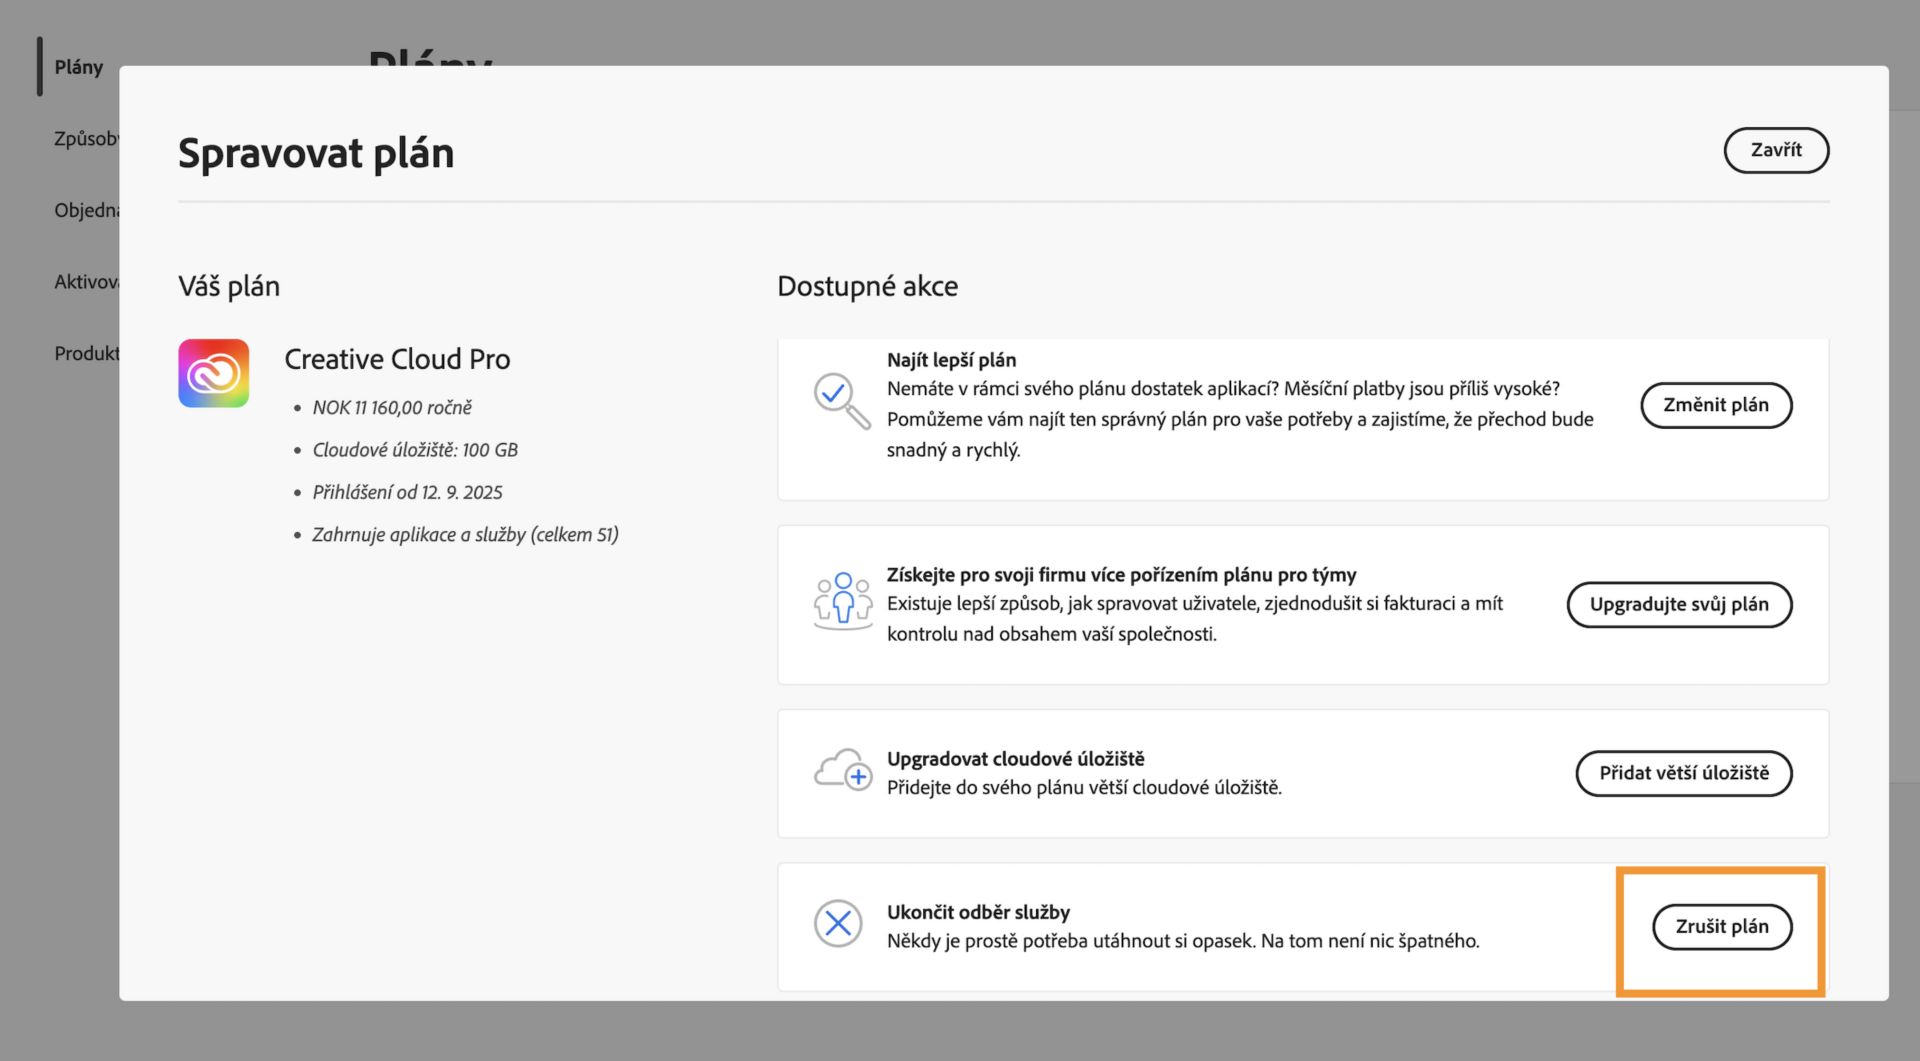Image resolution: width=1920 pixels, height=1061 pixels.
Task: Click the Upgradovat cloudové úložiště heading
Action: (x=1015, y=759)
